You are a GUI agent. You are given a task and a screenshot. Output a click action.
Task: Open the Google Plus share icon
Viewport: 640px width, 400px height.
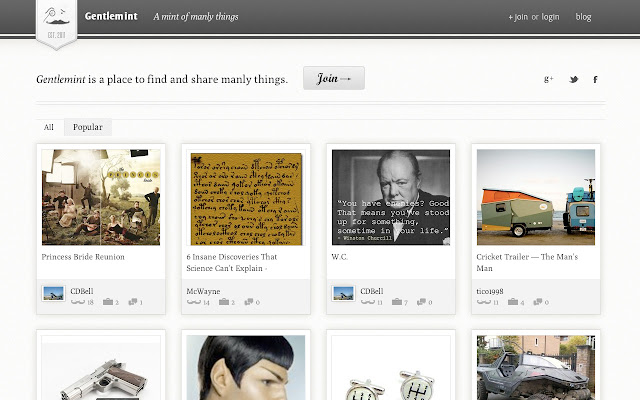[549, 79]
